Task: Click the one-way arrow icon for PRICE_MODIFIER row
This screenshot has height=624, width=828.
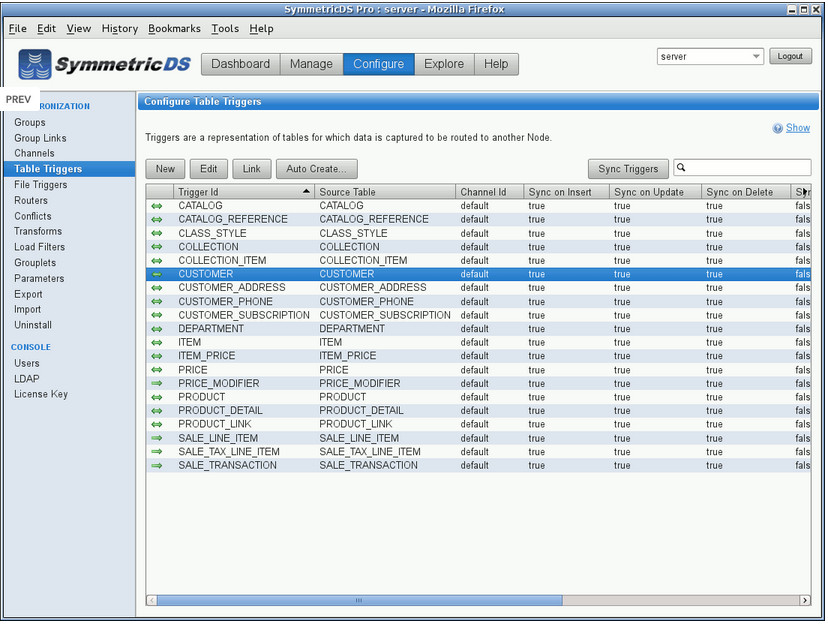Action: pyautogui.click(x=157, y=383)
